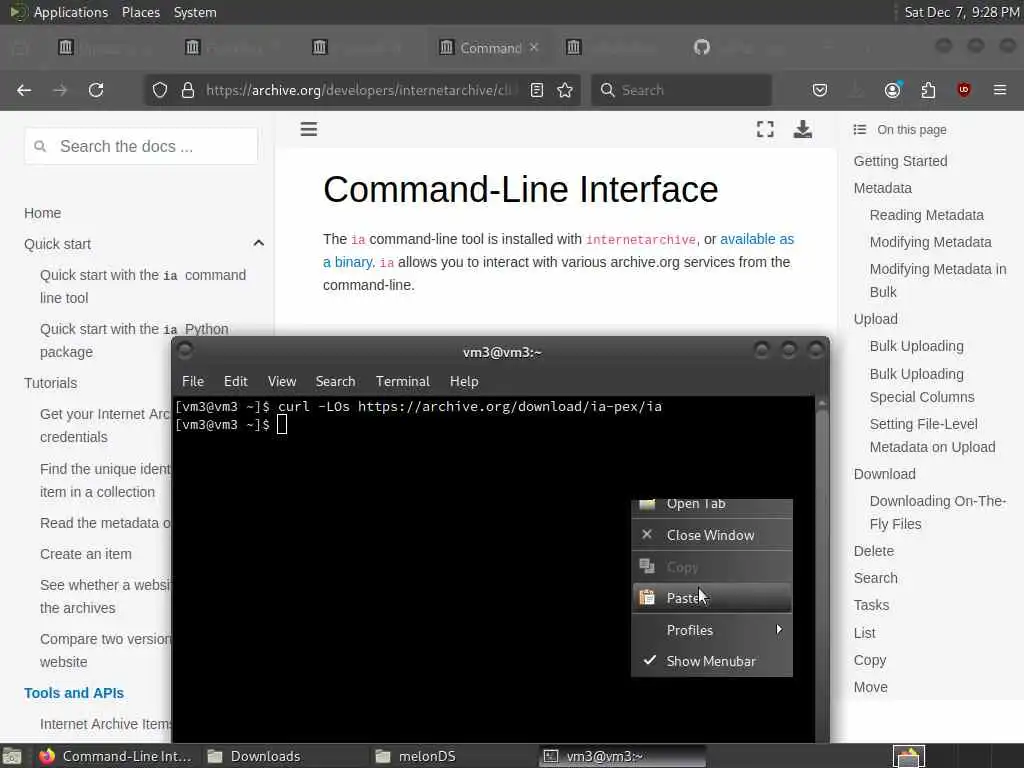Open the terminal File menu
This screenshot has height=768, width=1024.
193,381
